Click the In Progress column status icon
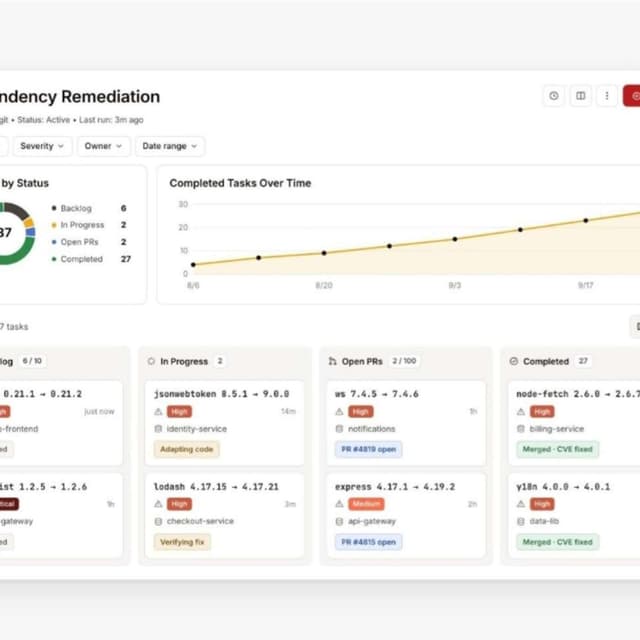This screenshot has width=640, height=640. point(151,361)
